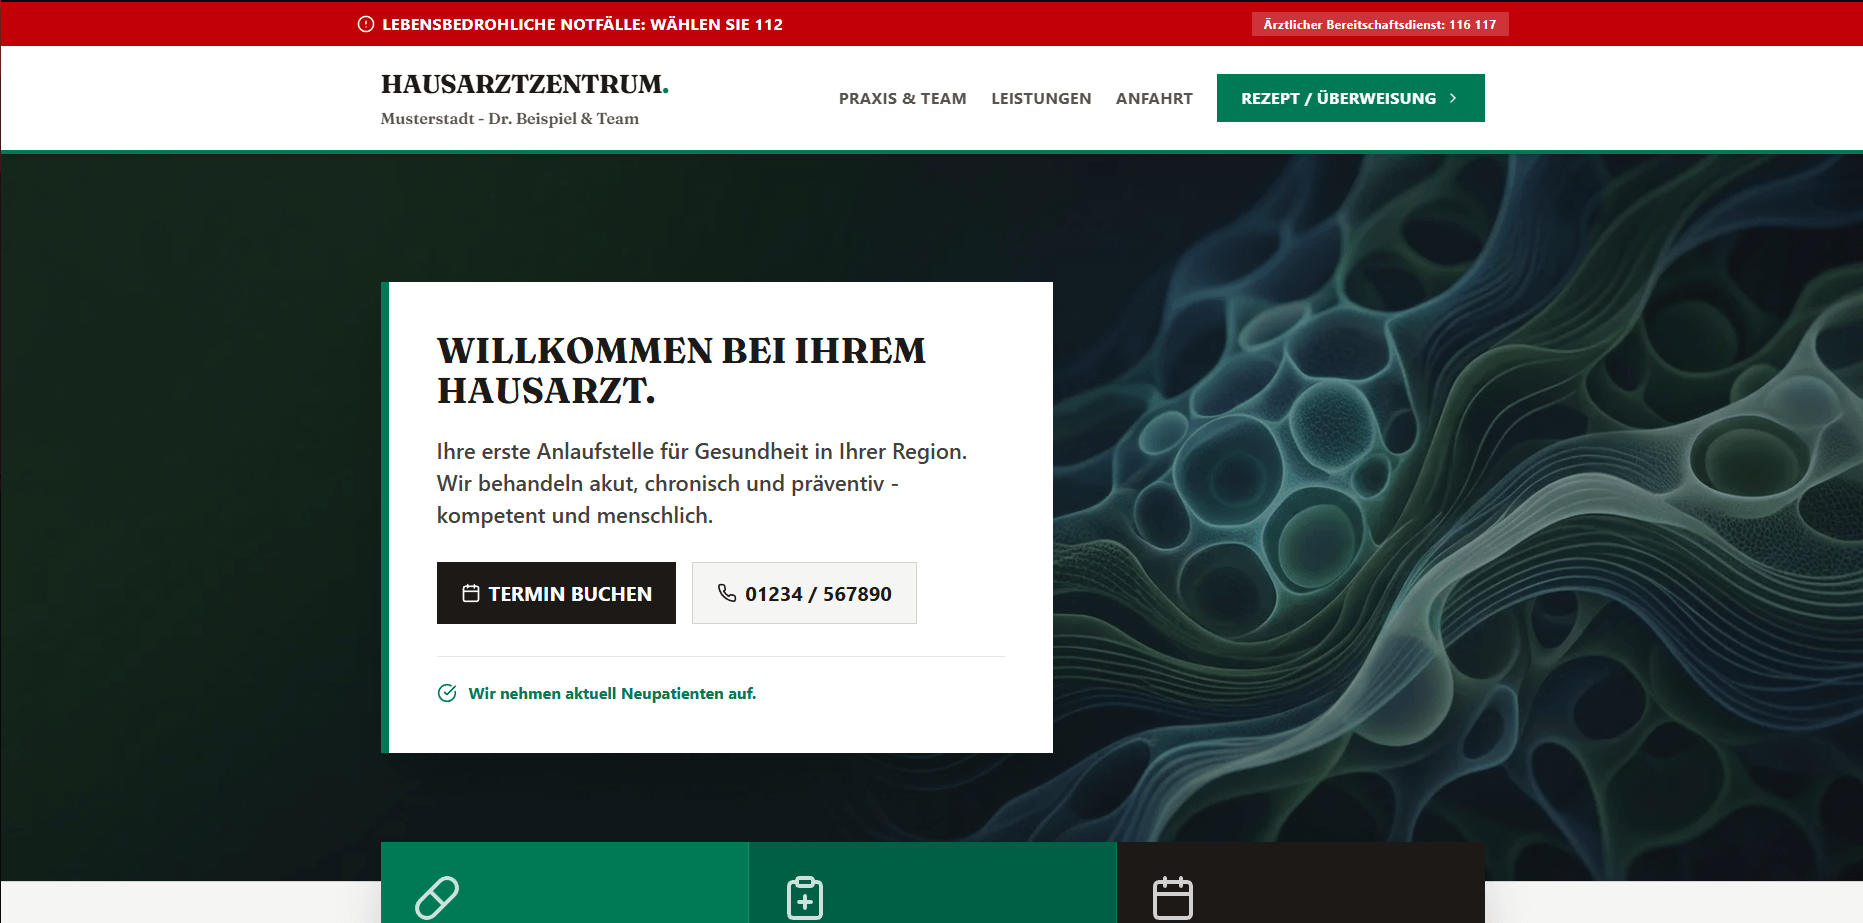Select the phone icon beside 01234 / 567890
The height and width of the screenshot is (923, 1863).
tap(727, 592)
